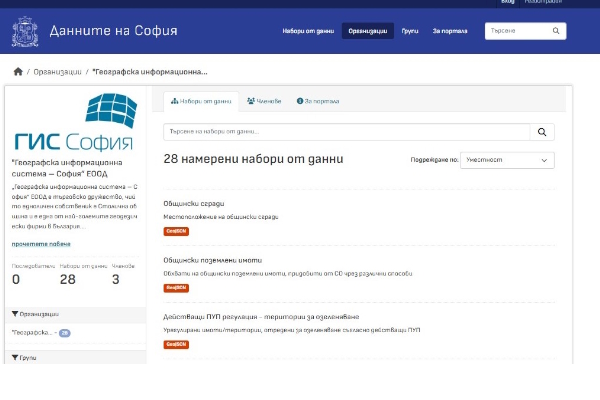Open Организации in top navigation
The image size is (600, 400).
[x=368, y=31]
